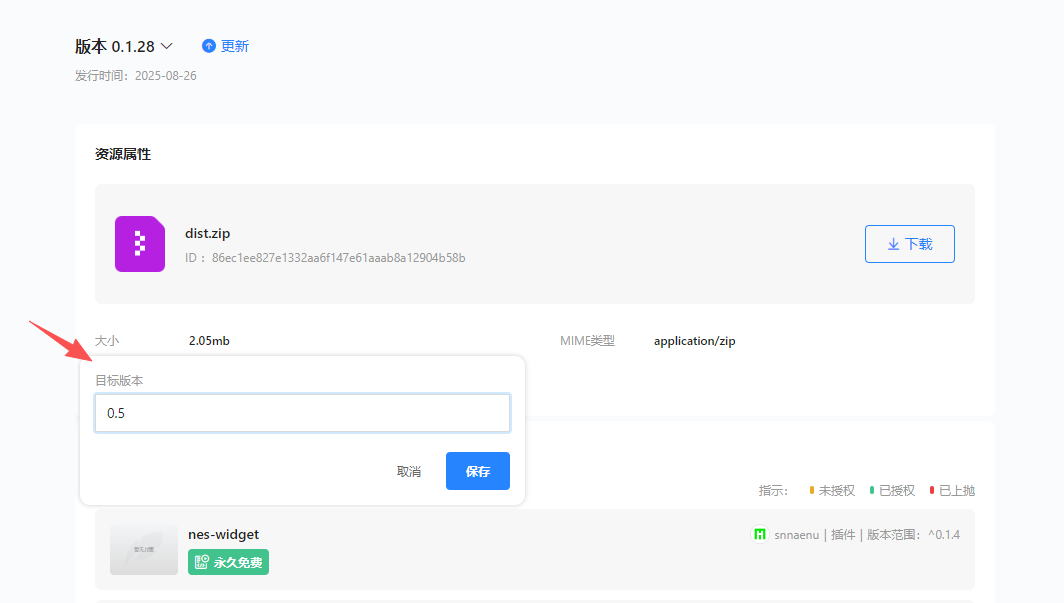Click the purple dist.zip file icon

pos(139,244)
